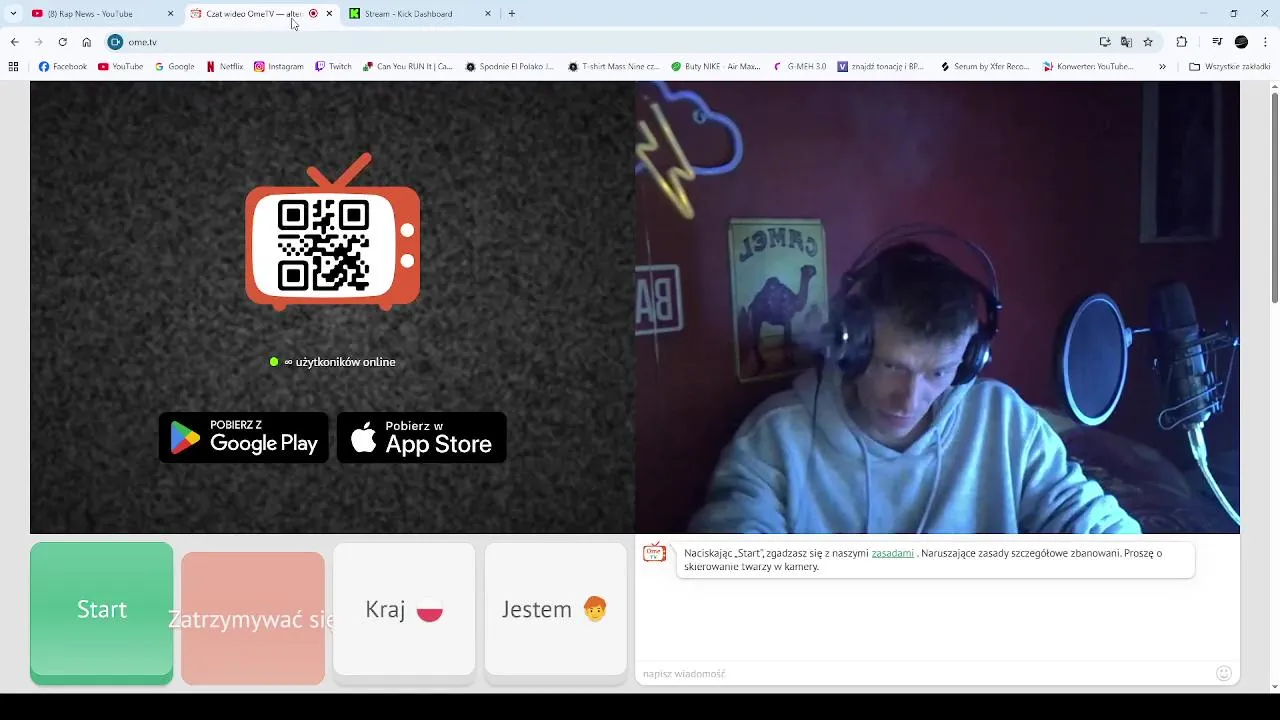The height and width of the screenshot is (720, 1280).
Task: Open the translate page icon
Action: 1126,42
